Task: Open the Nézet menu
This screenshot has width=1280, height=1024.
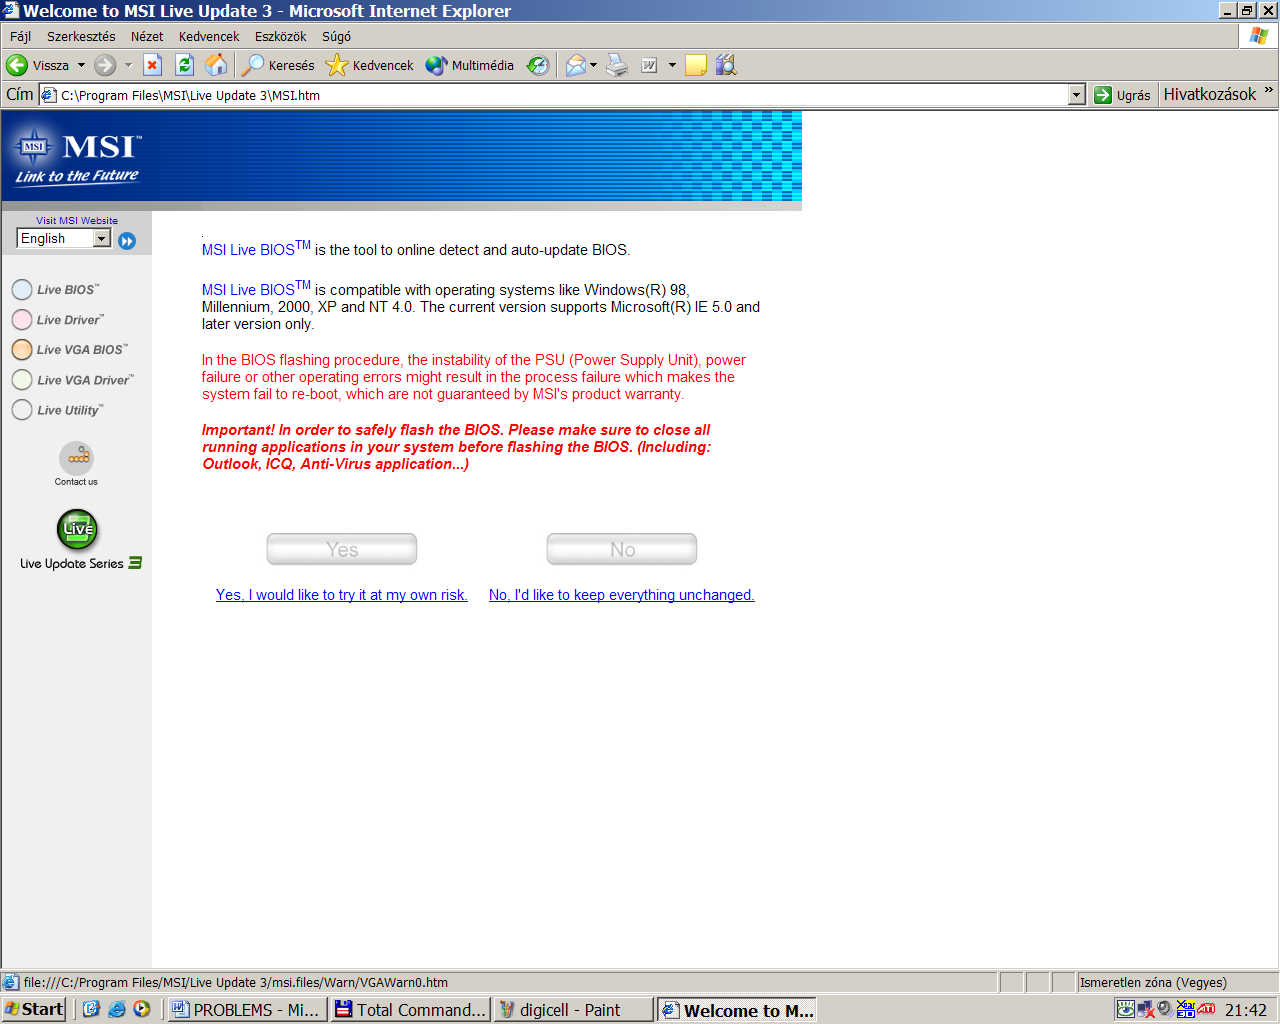Action: (x=147, y=36)
